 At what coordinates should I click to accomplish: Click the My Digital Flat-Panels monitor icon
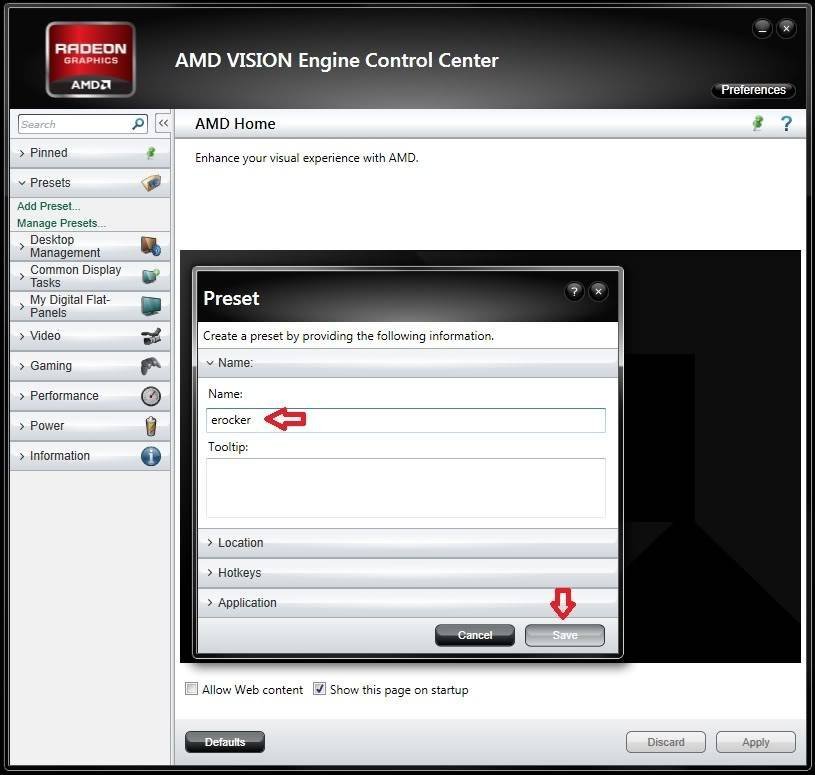pos(151,306)
